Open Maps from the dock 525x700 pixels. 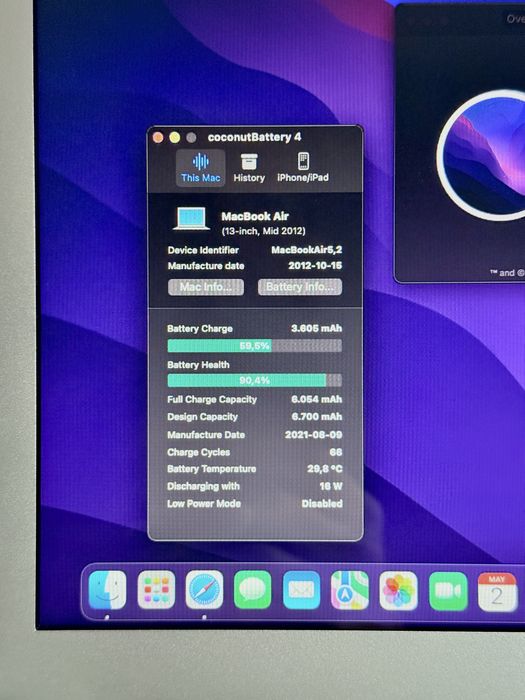click(x=350, y=590)
